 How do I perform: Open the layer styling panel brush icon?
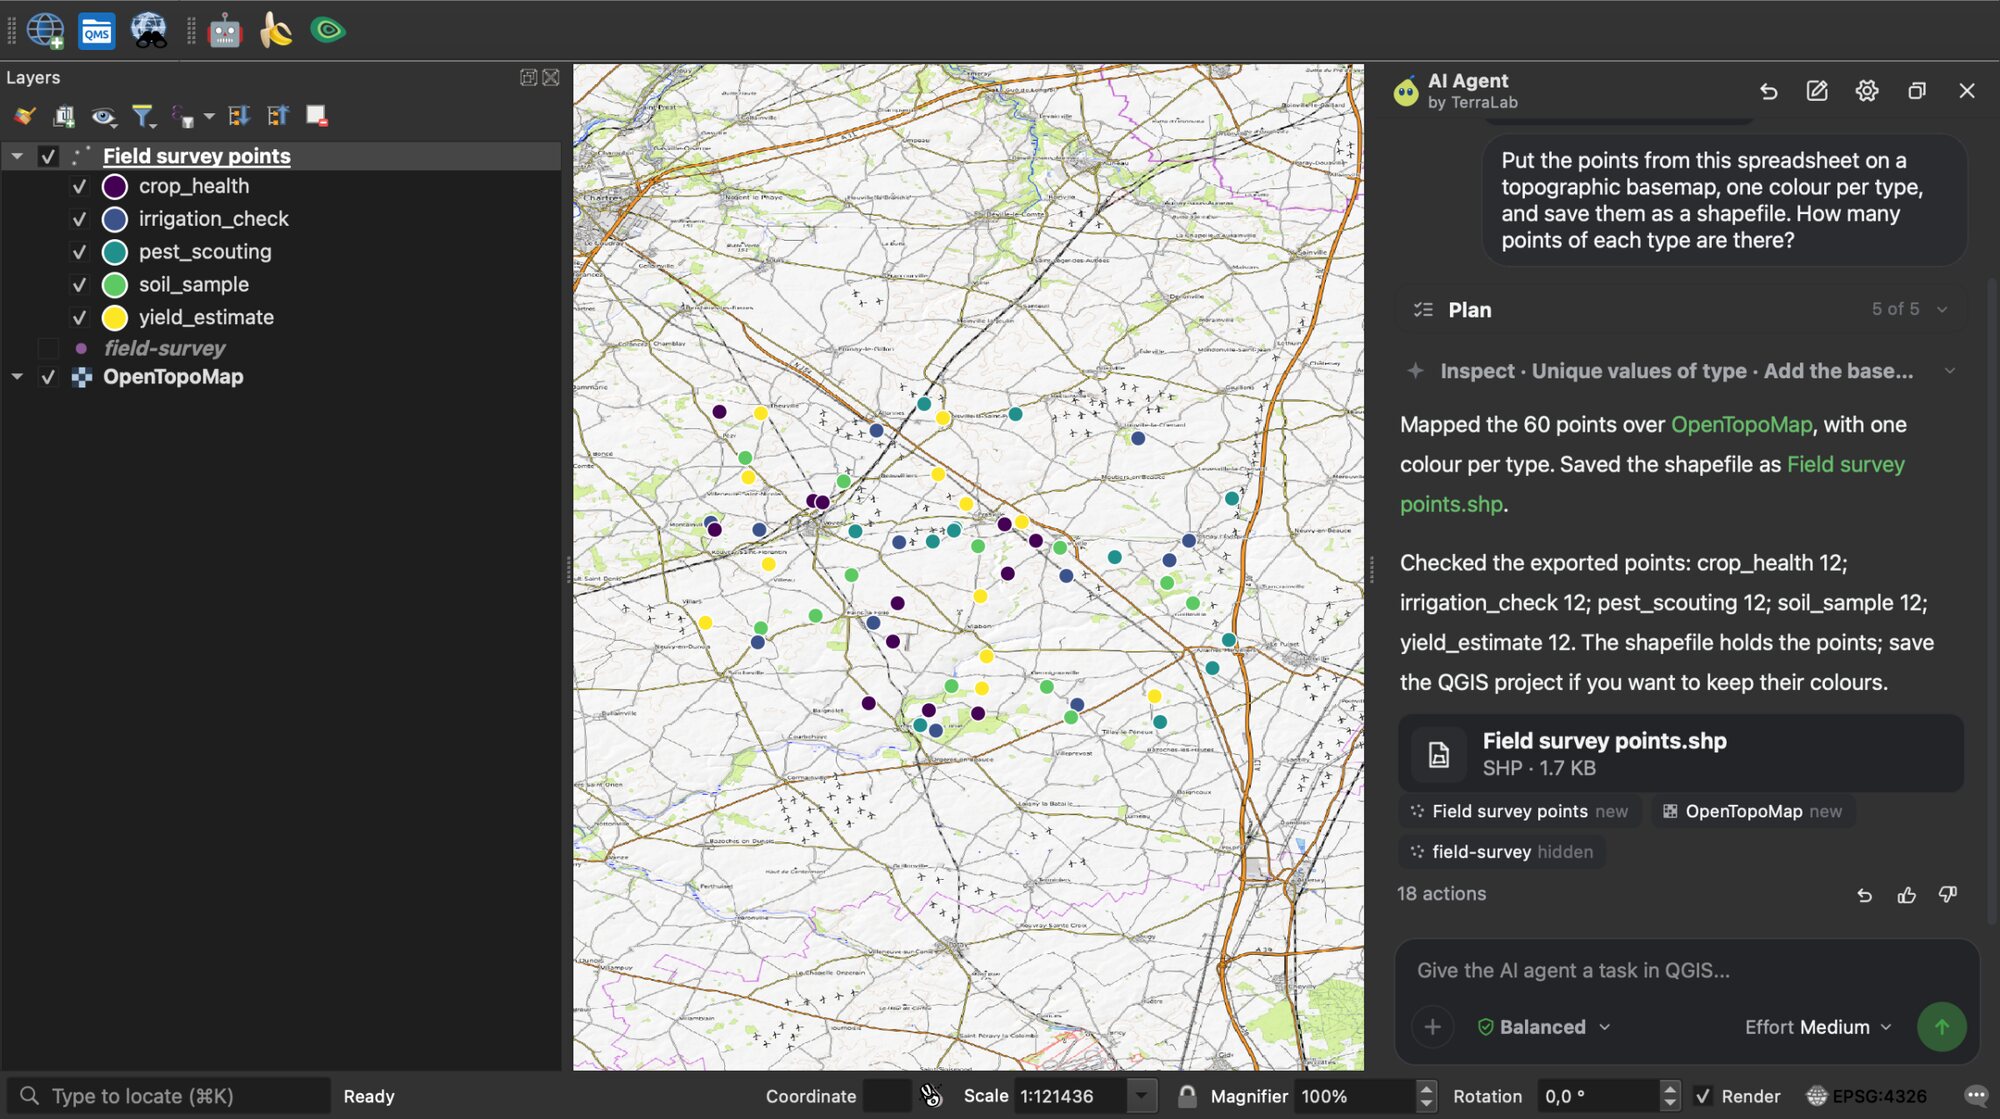pos(25,116)
